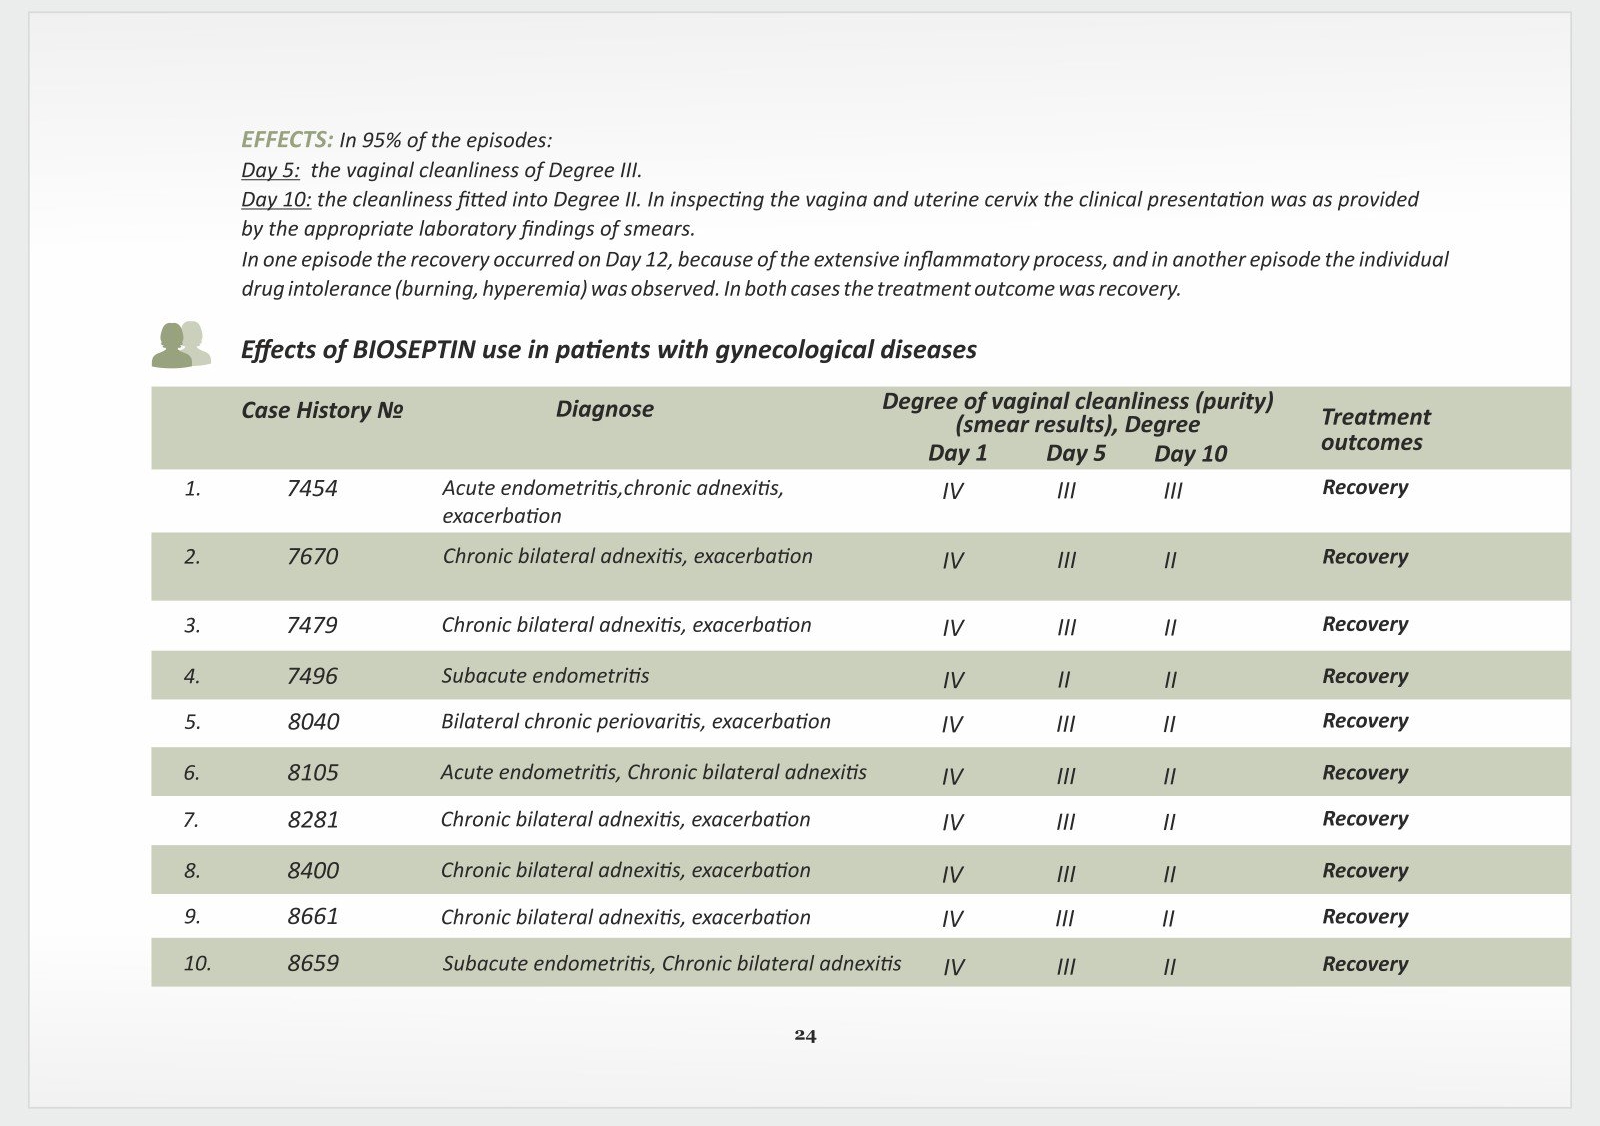Click Recovery outcome for case 7496

point(1365,677)
